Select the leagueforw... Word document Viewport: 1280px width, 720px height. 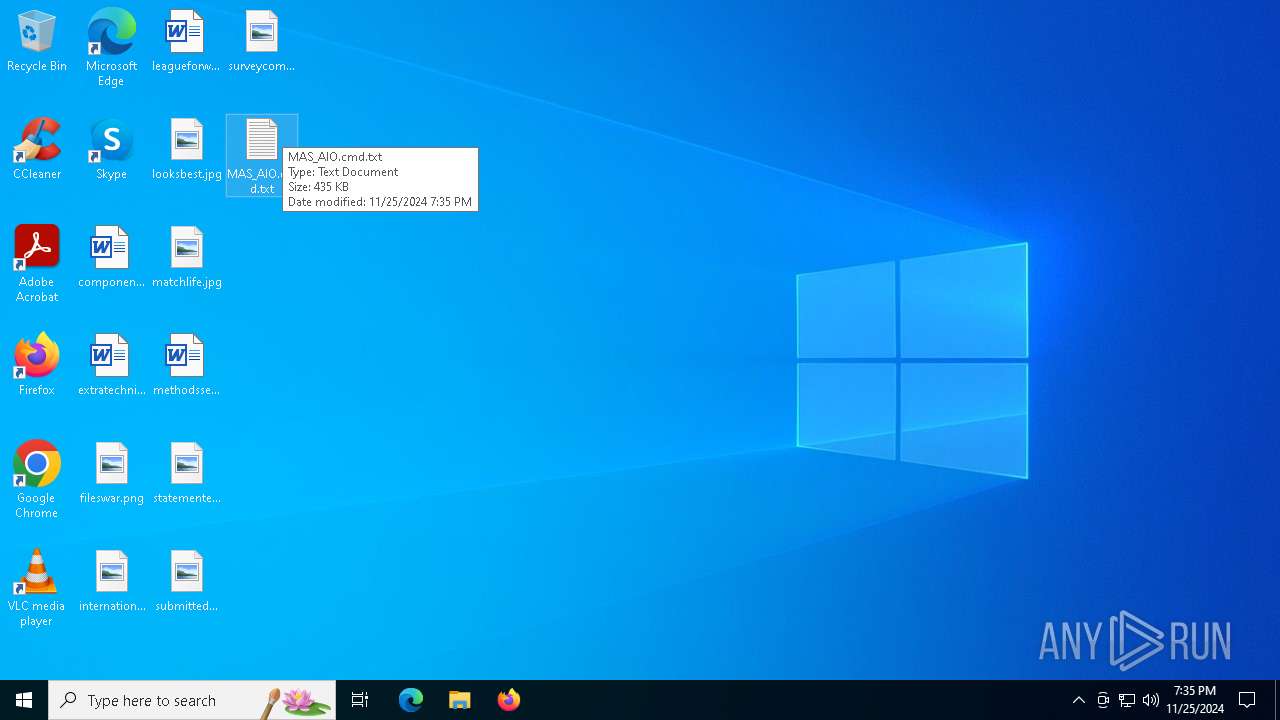click(x=186, y=42)
